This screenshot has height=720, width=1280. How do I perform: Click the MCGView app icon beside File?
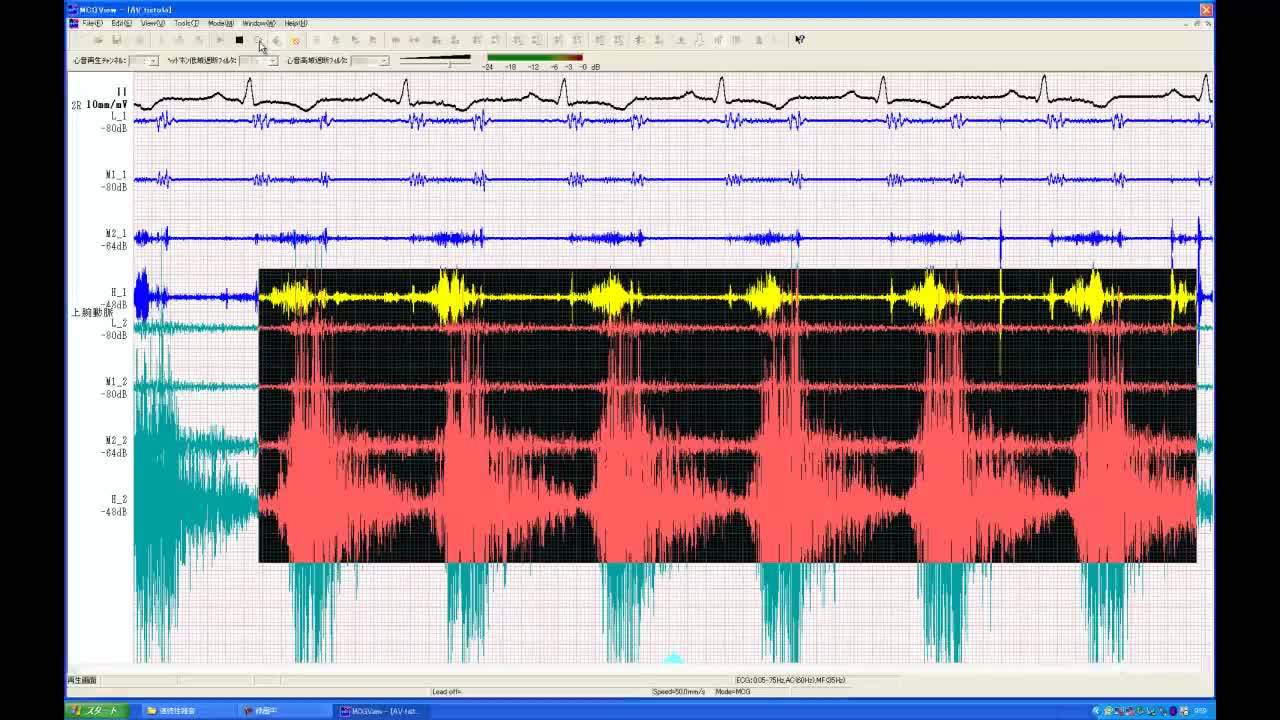coord(73,23)
